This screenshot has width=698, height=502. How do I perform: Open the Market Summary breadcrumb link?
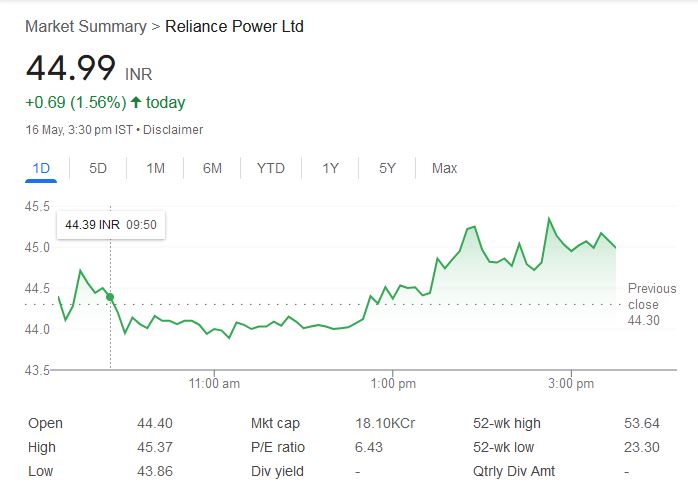tap(86, 27)
